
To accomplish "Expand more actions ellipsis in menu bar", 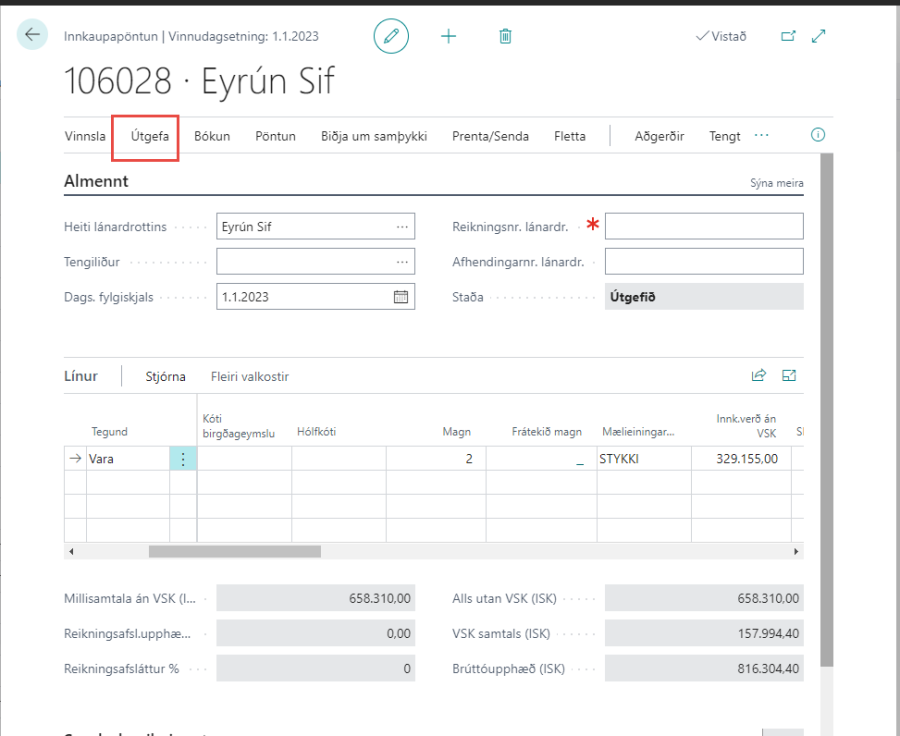I will coord(762,135).
